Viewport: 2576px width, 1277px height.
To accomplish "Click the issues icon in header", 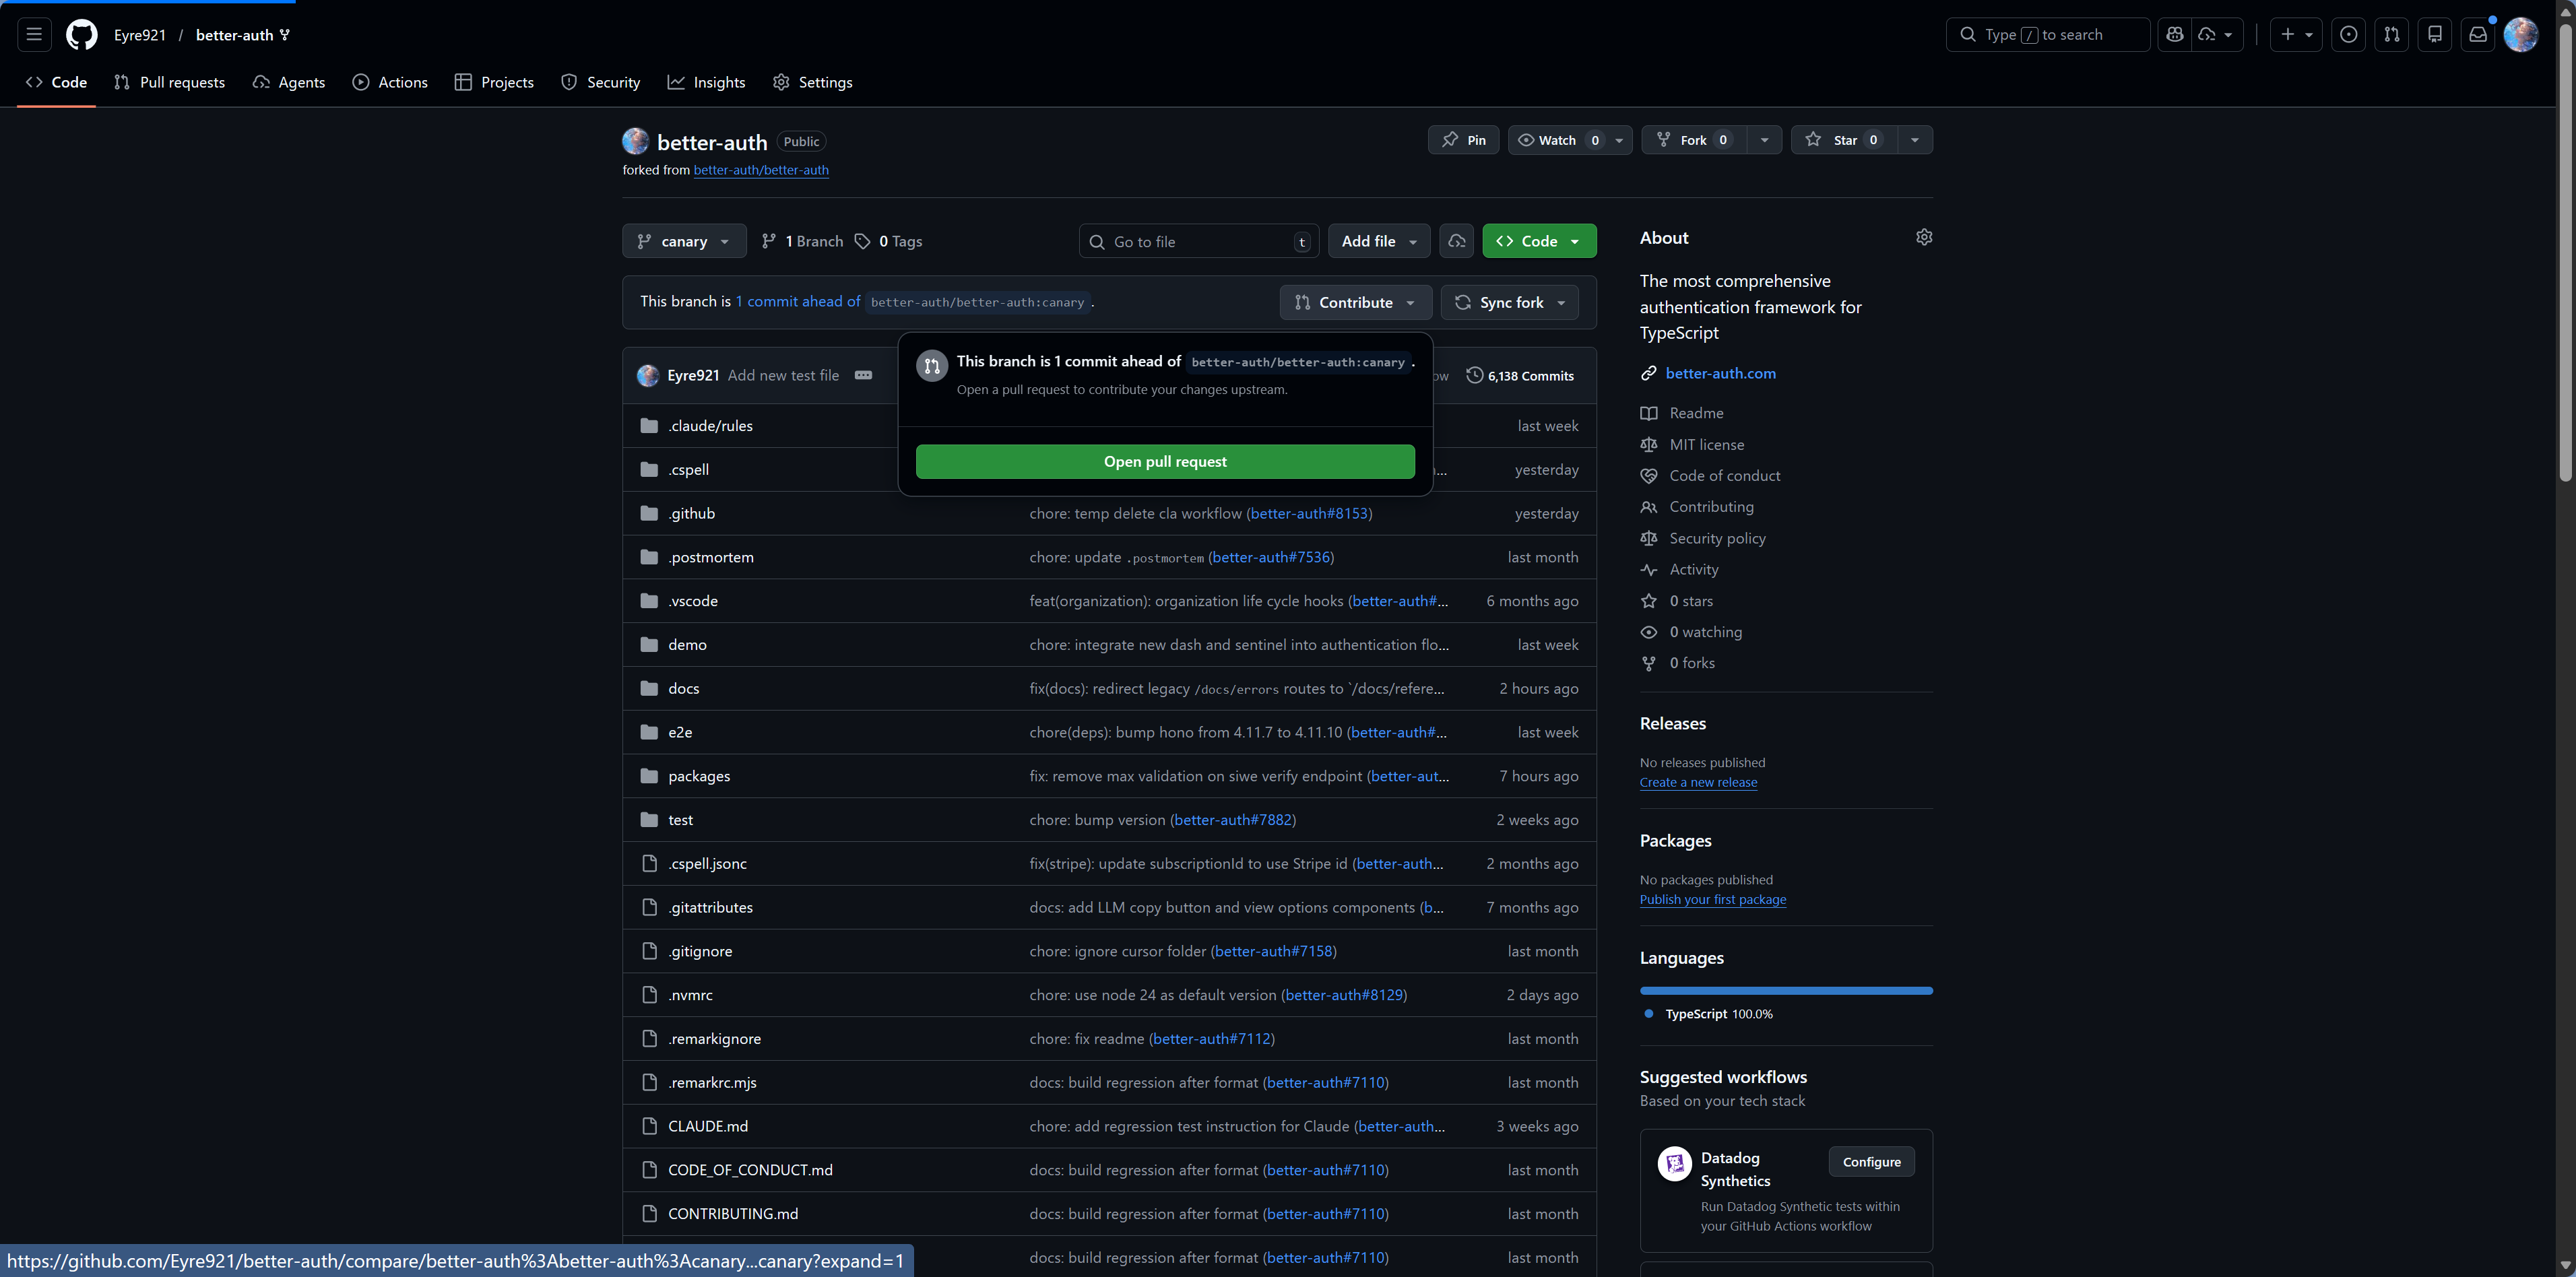I will point(2348,35).
